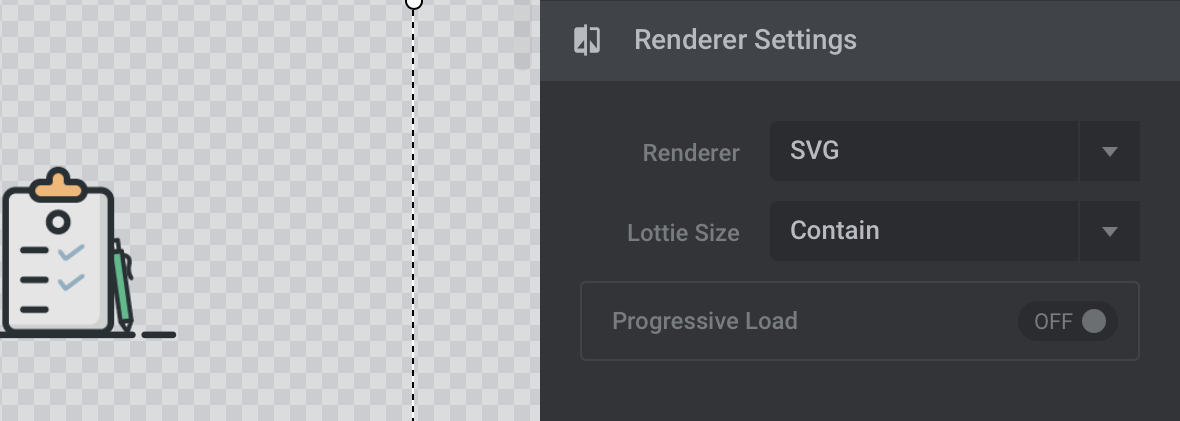This screenshot has width=1180, height=421.
Task: Click the Lottie Size label text
Action: click(x=683, y=233)
